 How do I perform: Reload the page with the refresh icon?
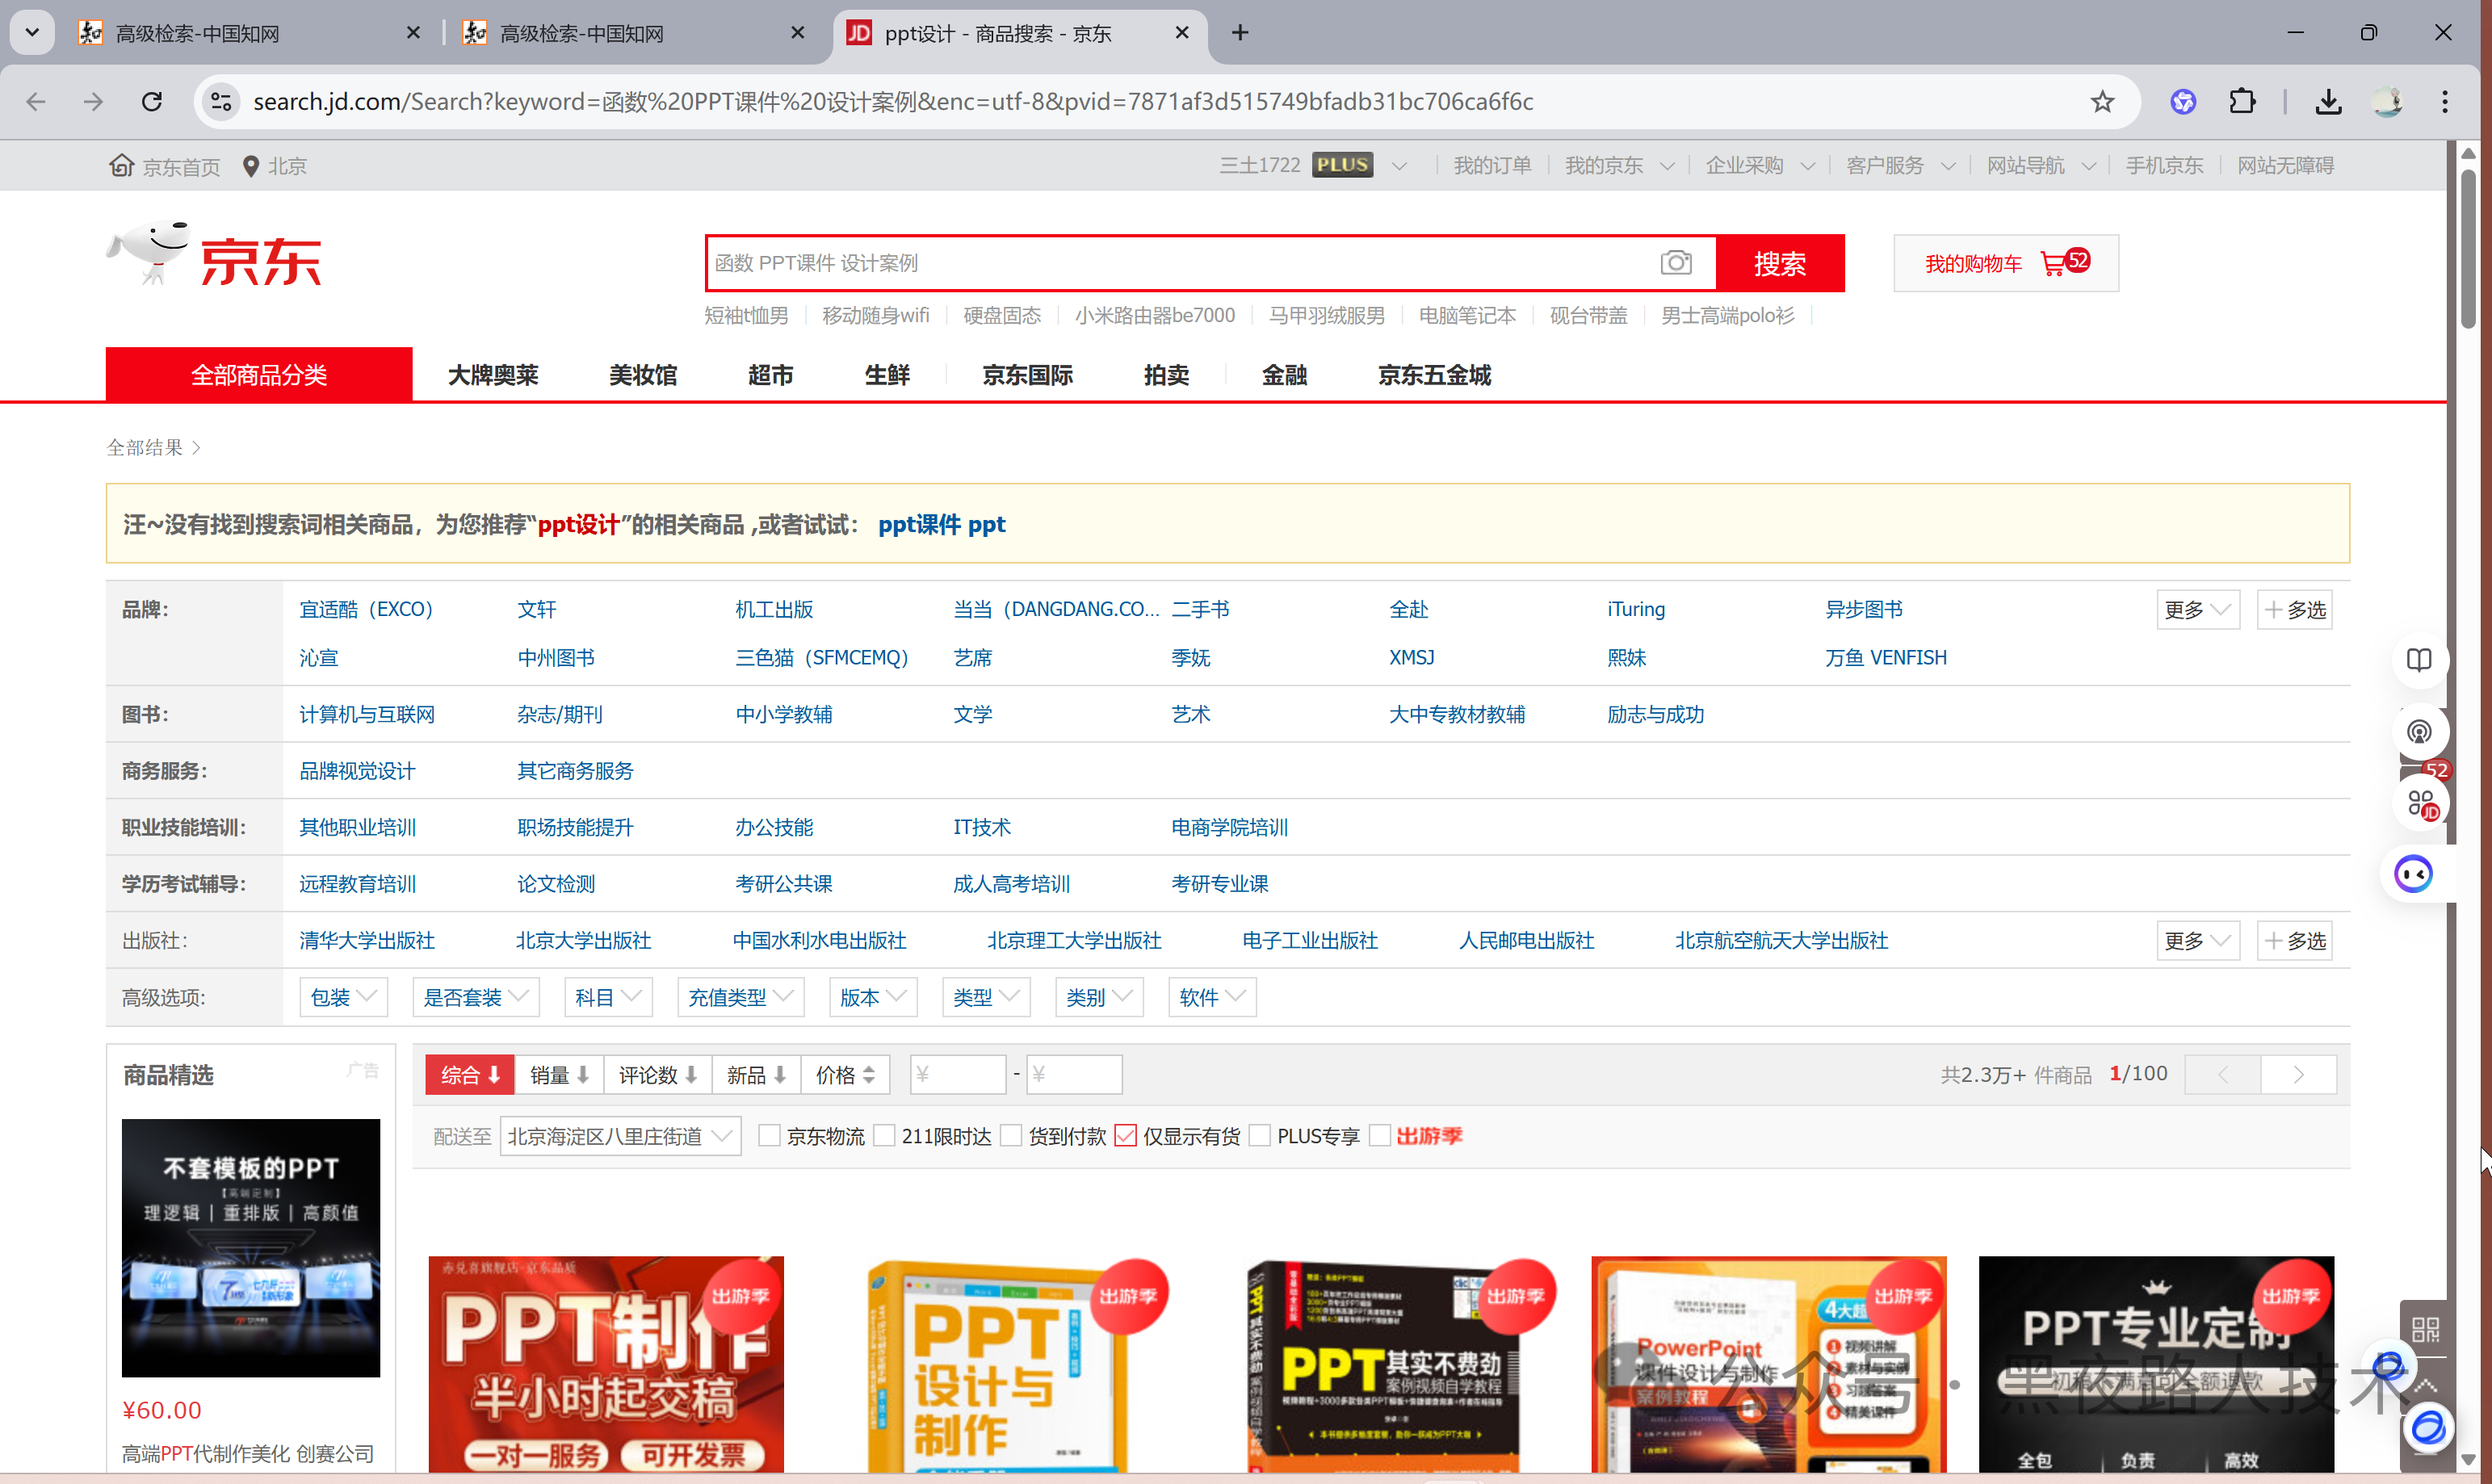152,101
